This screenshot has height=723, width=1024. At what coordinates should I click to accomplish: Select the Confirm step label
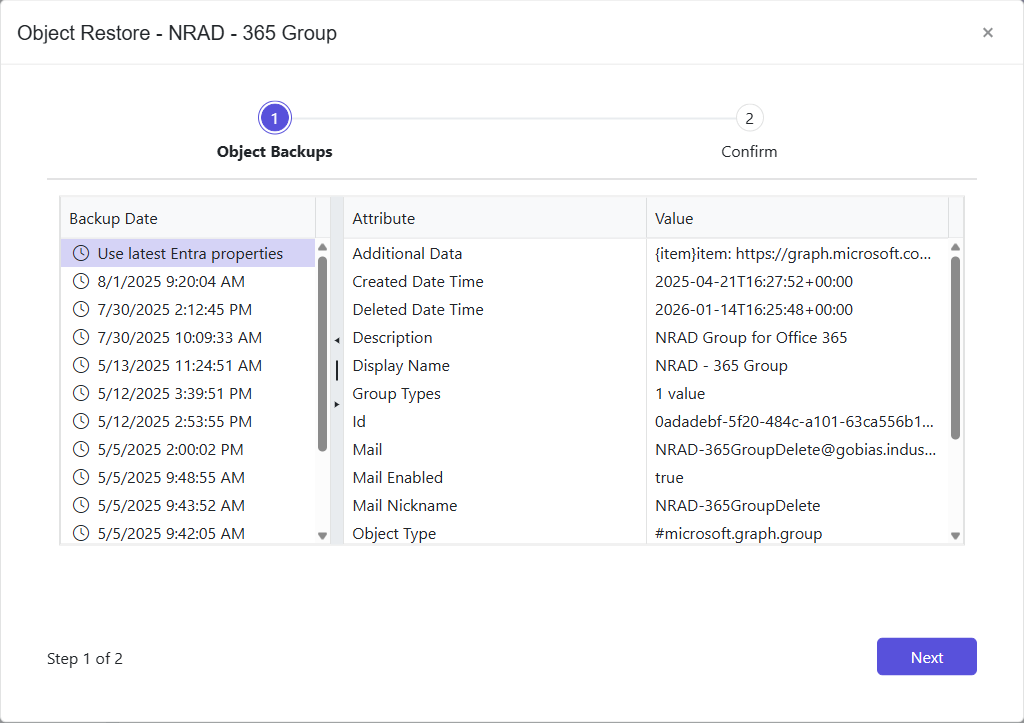click(x=749, y=151)
